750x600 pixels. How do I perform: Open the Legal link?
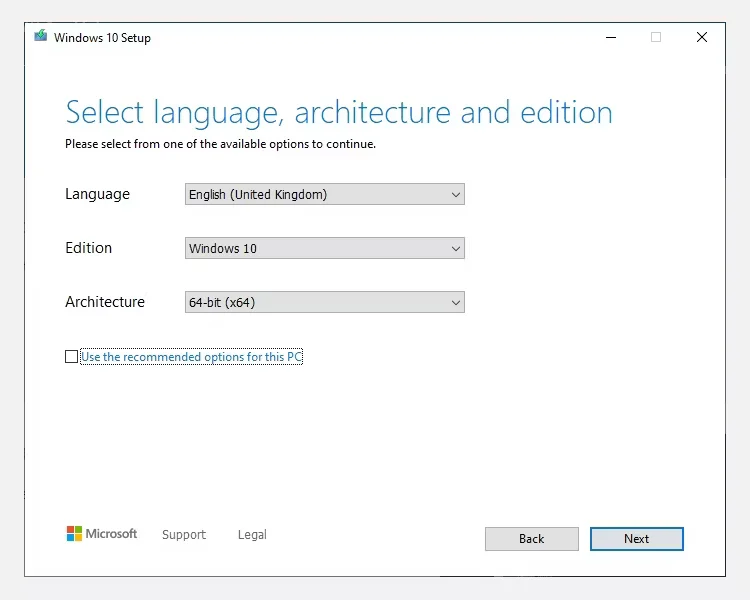pos(252,535)
